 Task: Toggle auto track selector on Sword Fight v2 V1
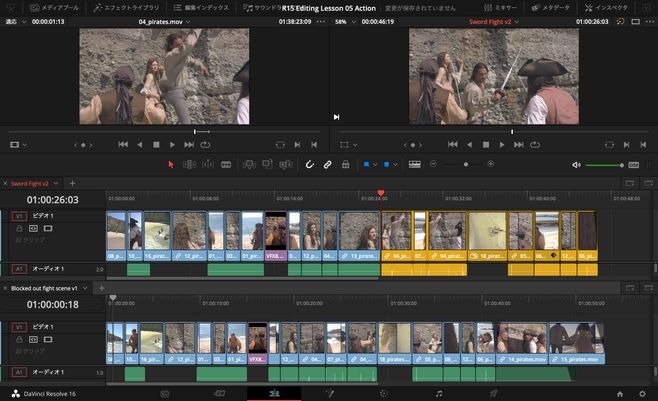[33, 229]
